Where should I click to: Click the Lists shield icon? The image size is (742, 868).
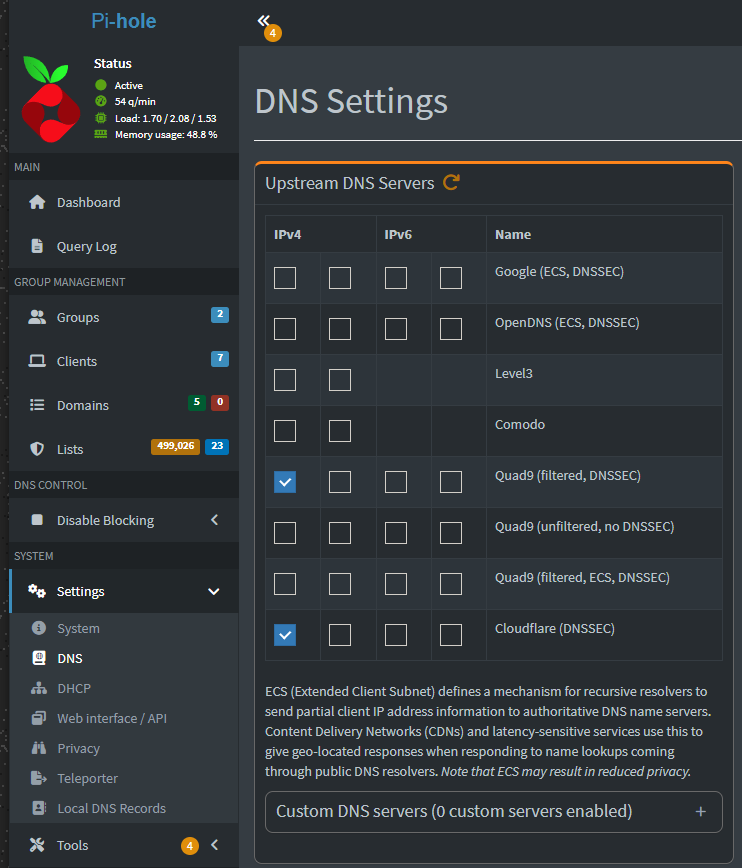coord(37,449)
